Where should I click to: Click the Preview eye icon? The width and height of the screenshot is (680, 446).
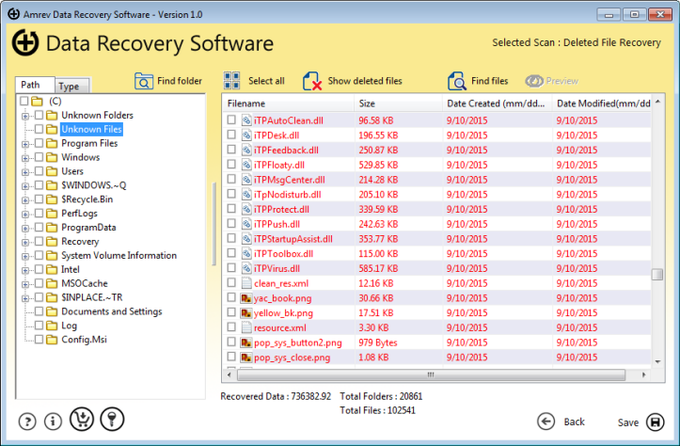(x=534, y=81)
